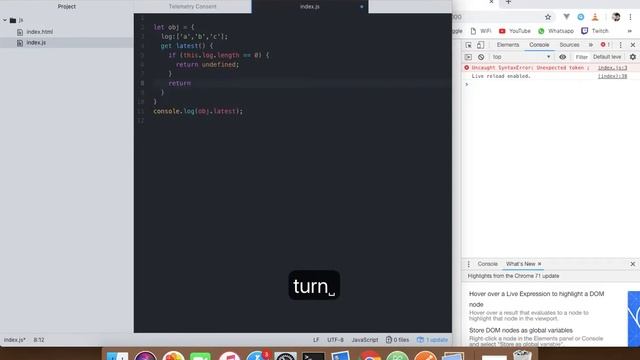Open console settings gear

(x=633, y=57)
